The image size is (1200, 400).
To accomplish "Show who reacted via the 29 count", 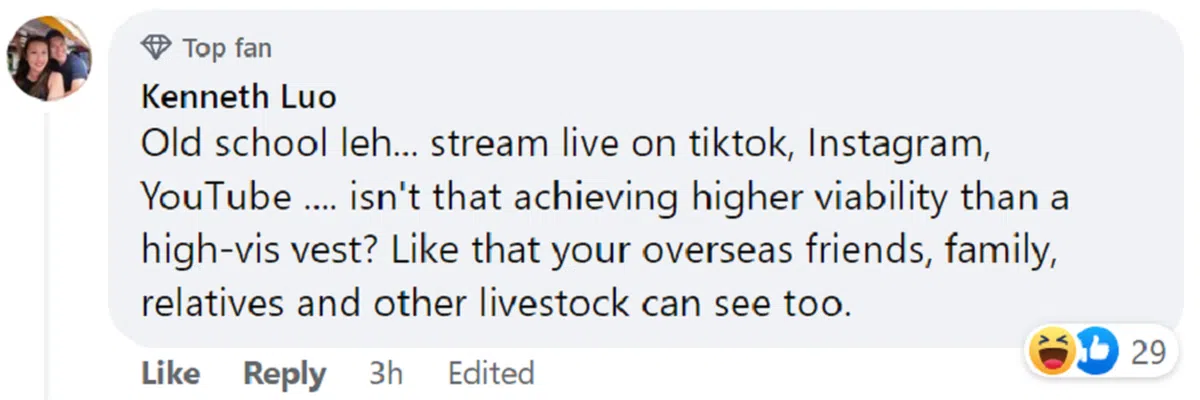I will pos(1146,353).
